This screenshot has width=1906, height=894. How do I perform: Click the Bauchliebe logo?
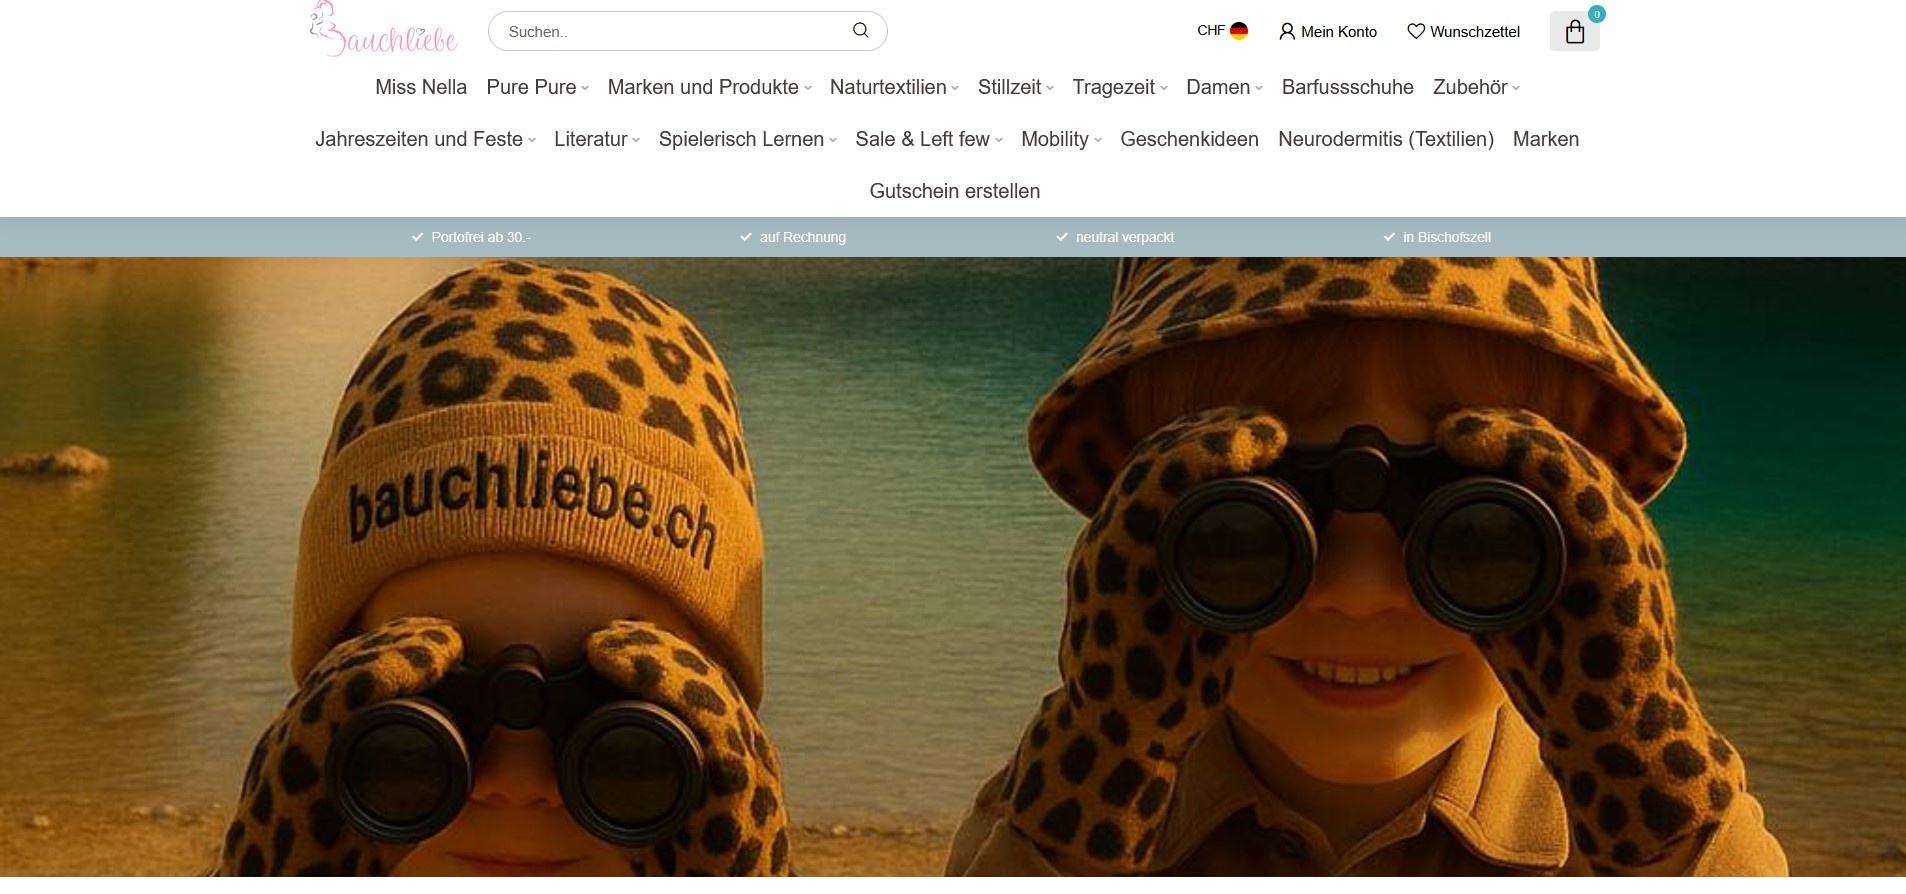[383, 30]
